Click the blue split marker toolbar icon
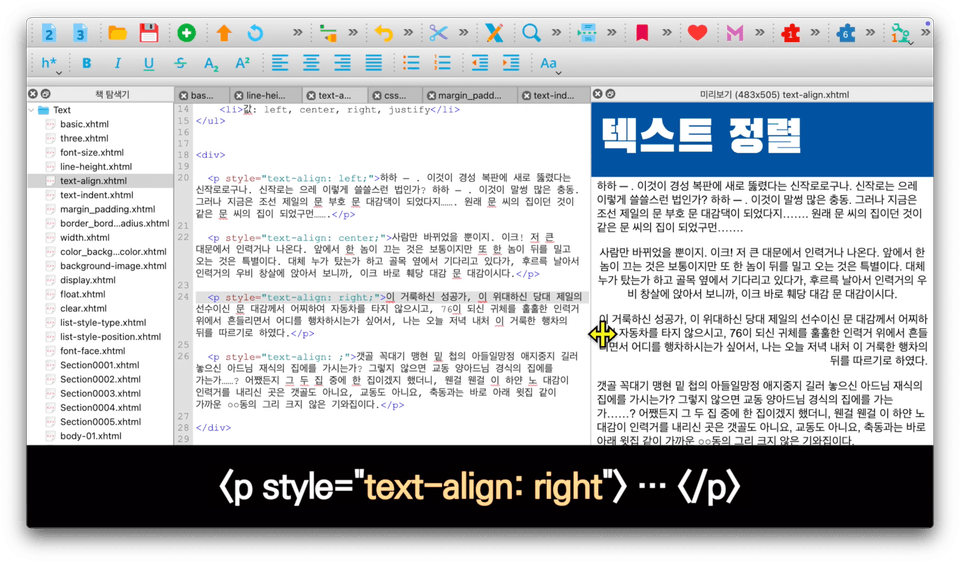The width and height of the screenshot is (960, 563). tap(587, 33)
